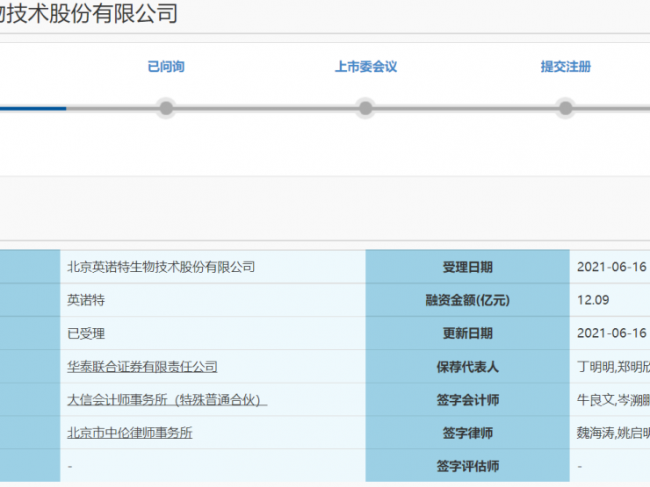
Task: Click the 提交注册 stage label
Action: (565, 67)
